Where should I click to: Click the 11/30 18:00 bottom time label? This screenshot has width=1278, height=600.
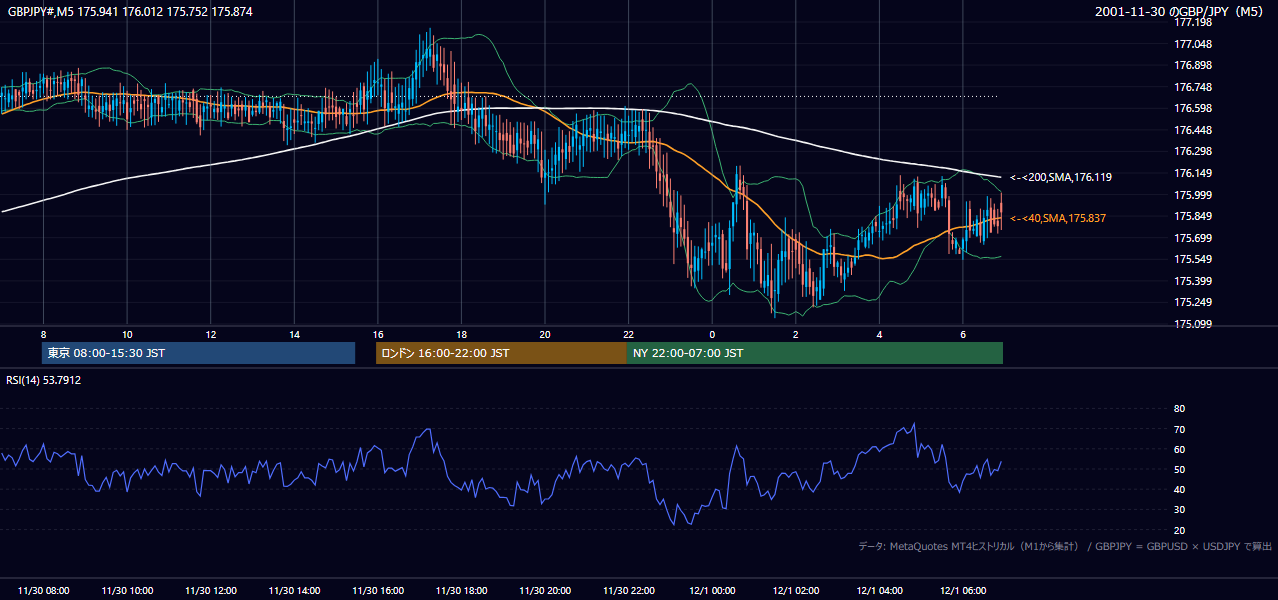[462, 591]
